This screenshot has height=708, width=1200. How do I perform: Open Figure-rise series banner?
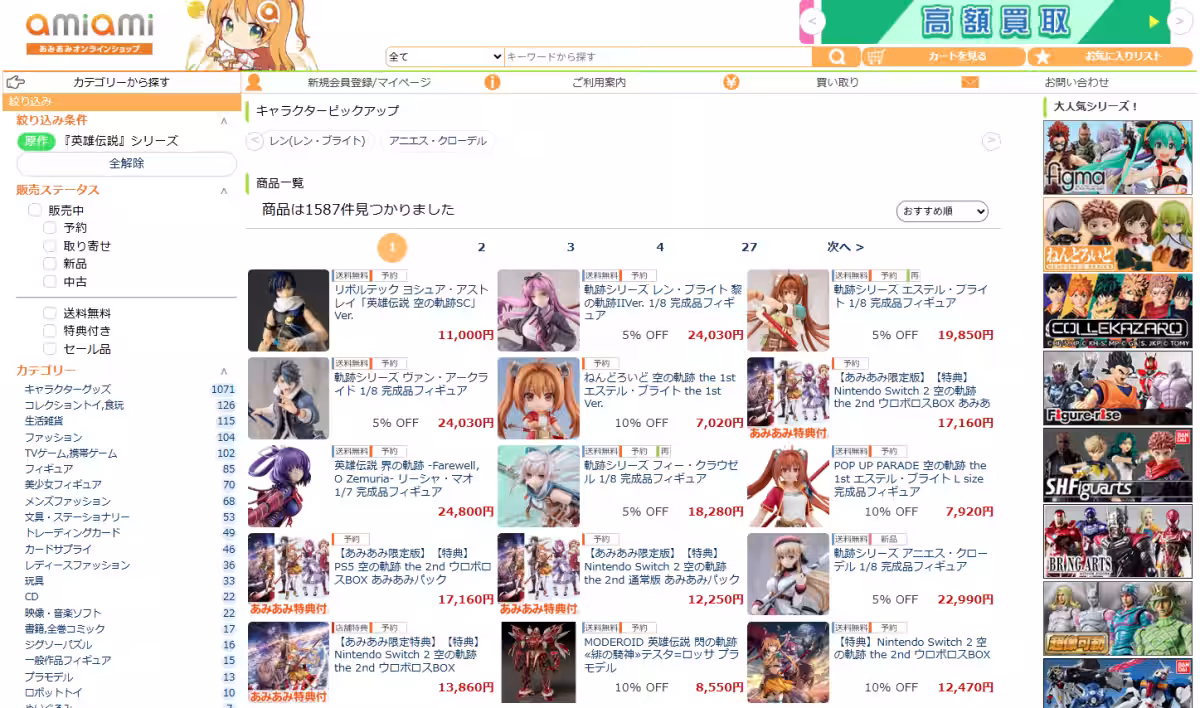point(1117,387)
